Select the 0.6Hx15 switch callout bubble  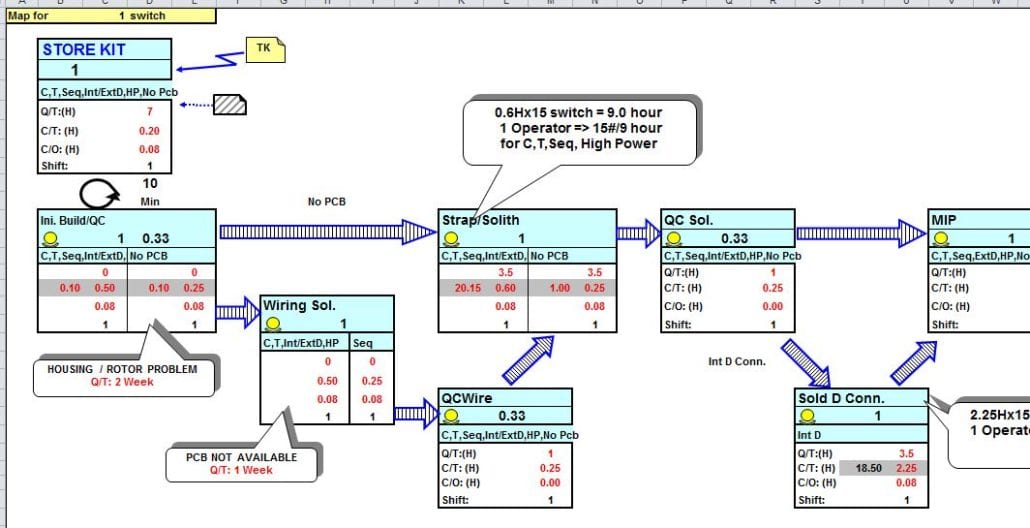[x=579, y=131]
